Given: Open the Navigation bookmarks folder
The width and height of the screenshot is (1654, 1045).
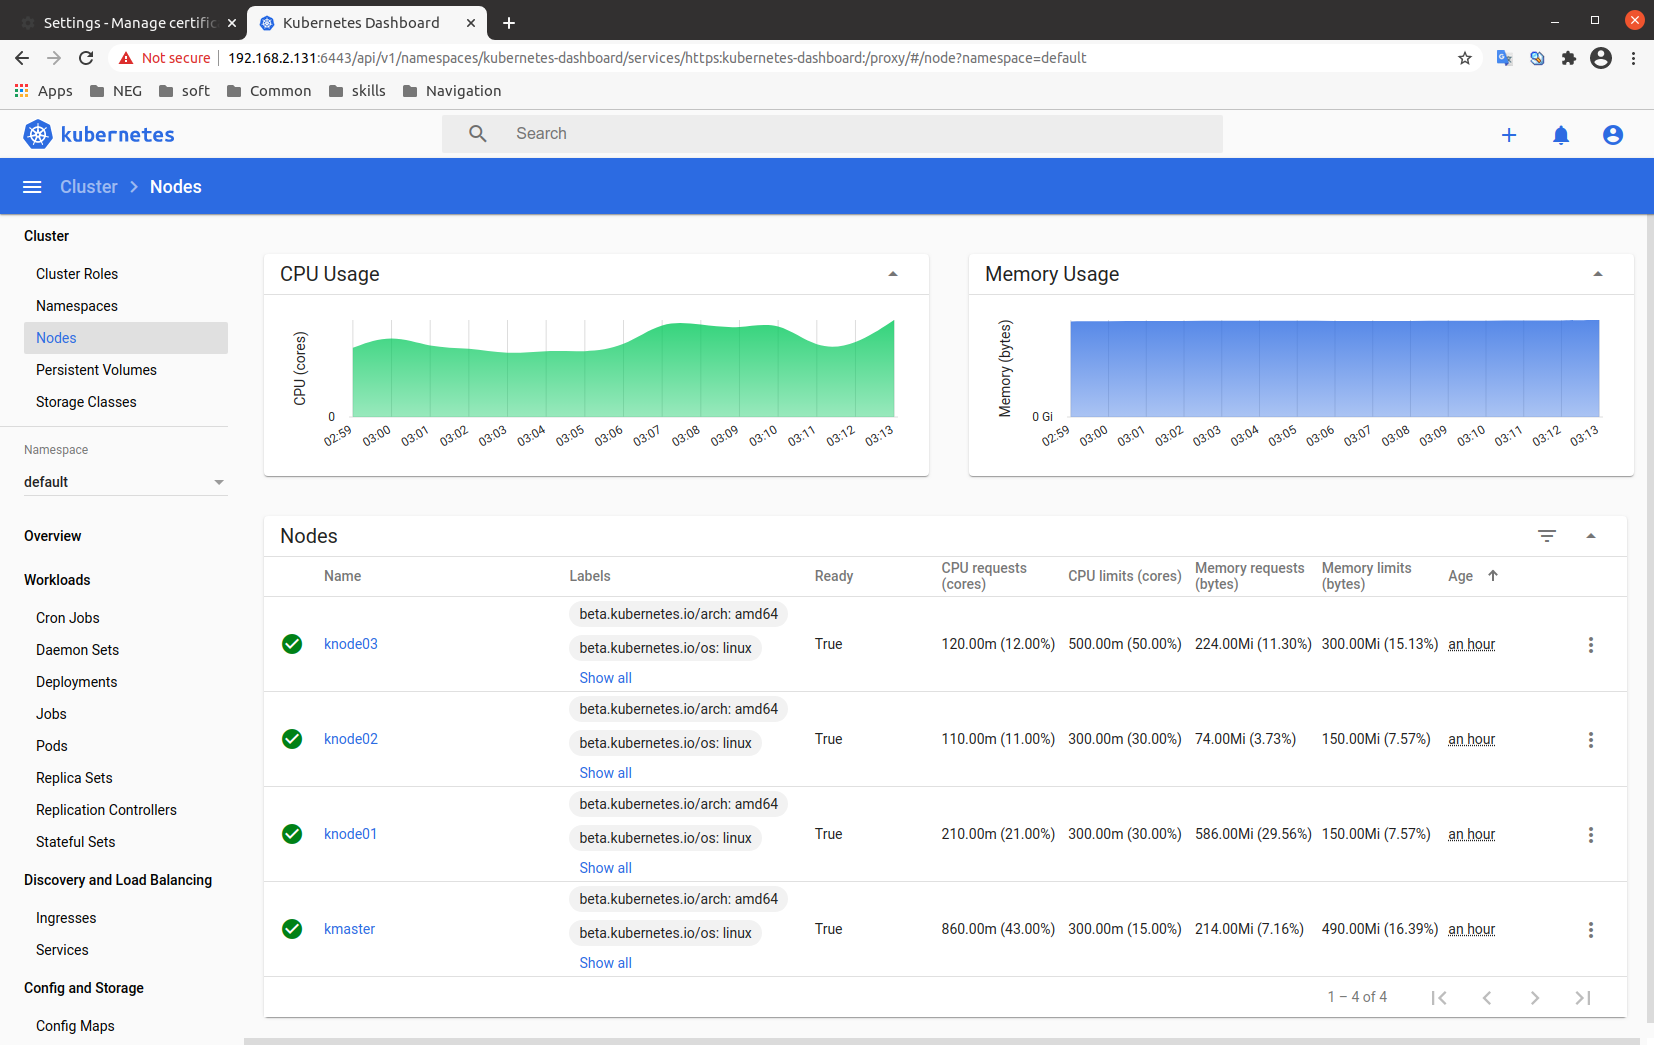Looking at the screenshot, I should tap(452, 91).
